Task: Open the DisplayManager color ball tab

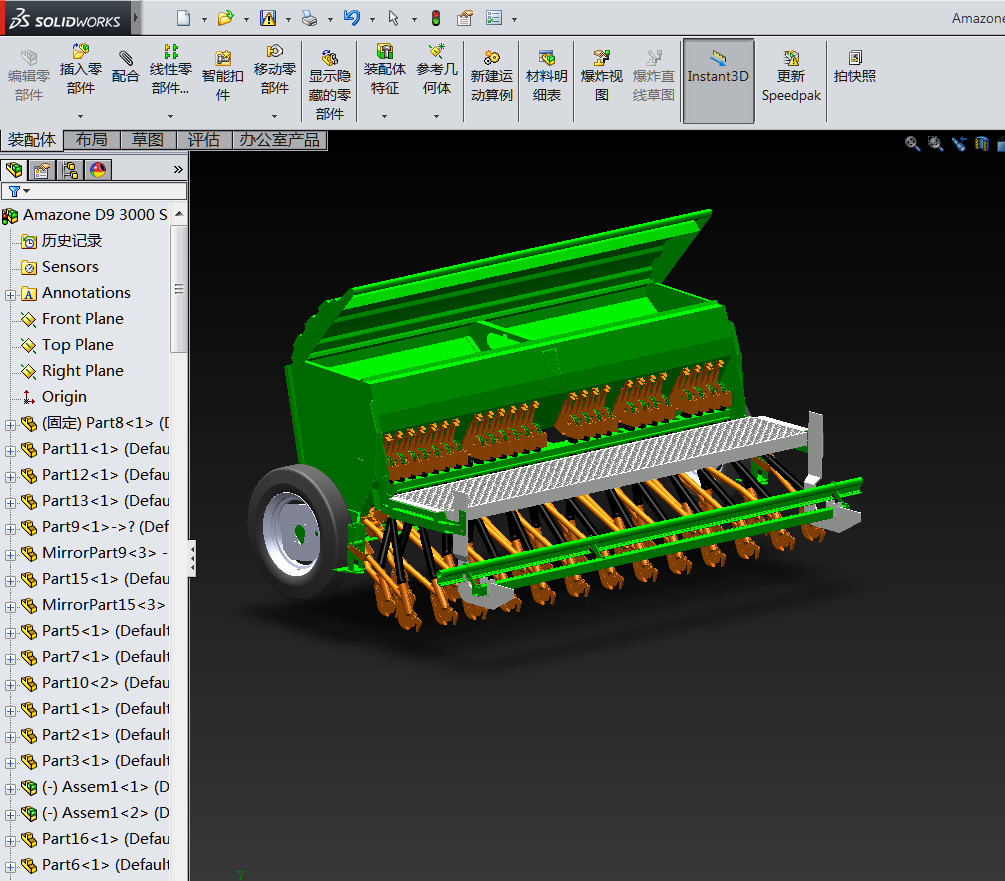Action: (x=97, y=170)
